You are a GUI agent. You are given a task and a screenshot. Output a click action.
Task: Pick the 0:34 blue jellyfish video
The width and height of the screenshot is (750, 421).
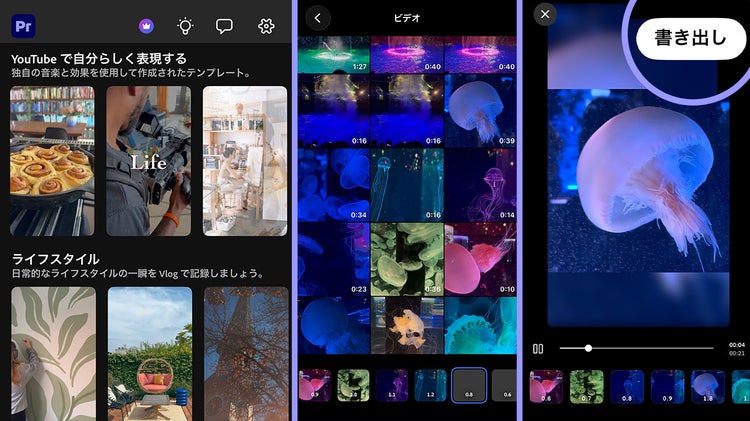(334, 185)
